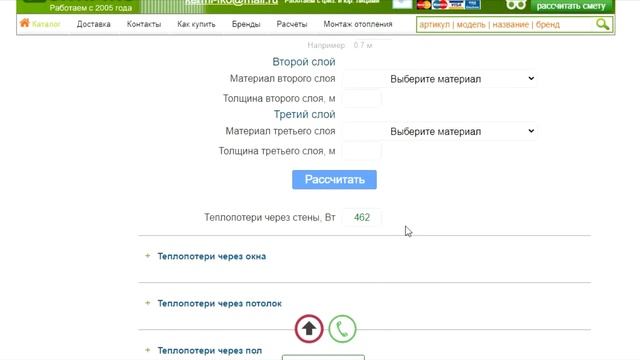Click the рассчитать смету button
Screen dimensions: 640x360
(571, 6)
